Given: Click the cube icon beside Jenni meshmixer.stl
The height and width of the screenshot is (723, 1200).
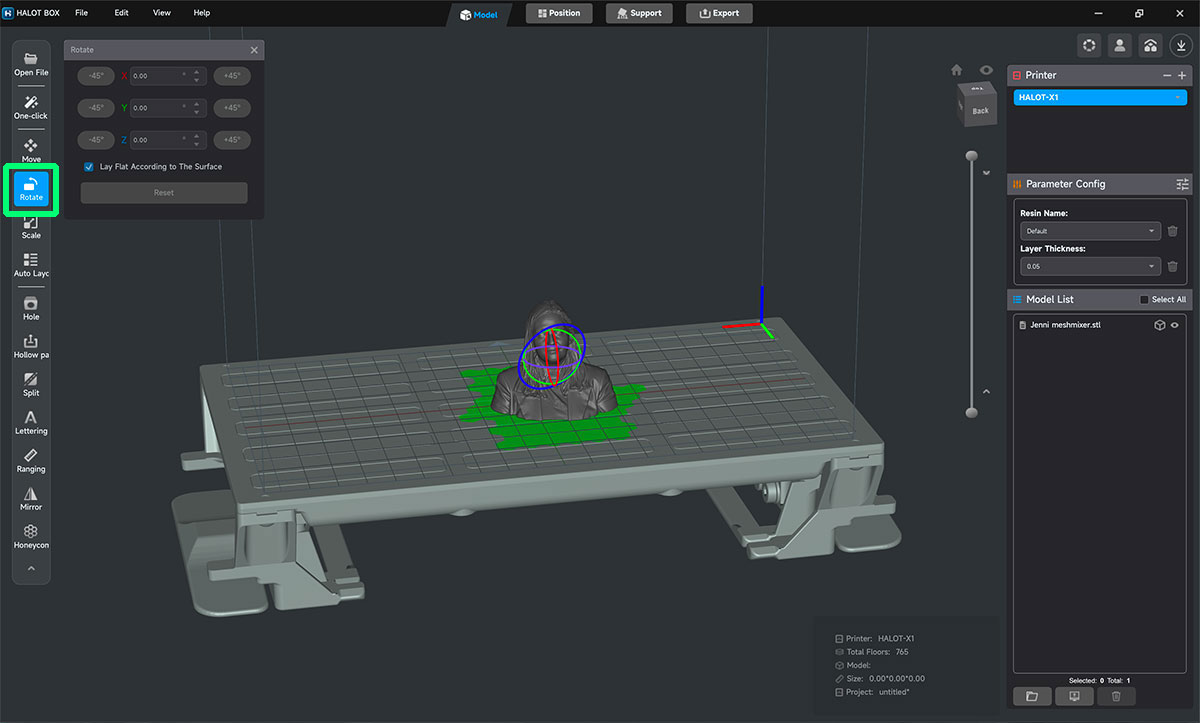Looking at the screenshot, I should point(1160,325).
